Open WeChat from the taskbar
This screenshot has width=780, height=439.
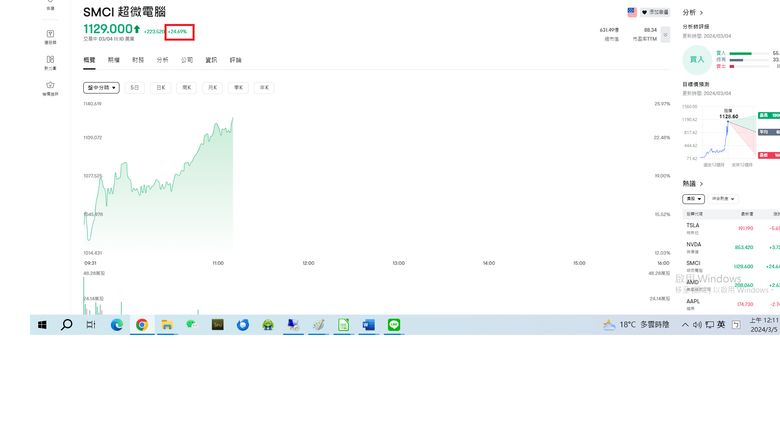(x=192, y=325)
